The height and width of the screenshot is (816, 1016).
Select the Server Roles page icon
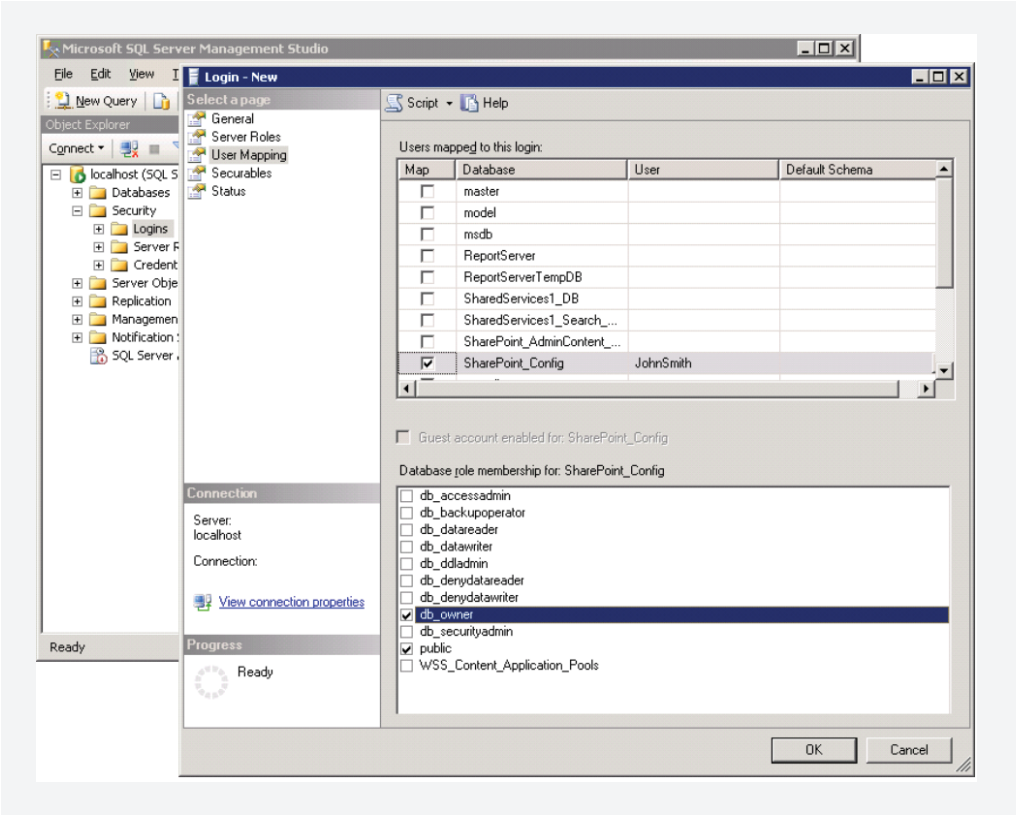197,137
